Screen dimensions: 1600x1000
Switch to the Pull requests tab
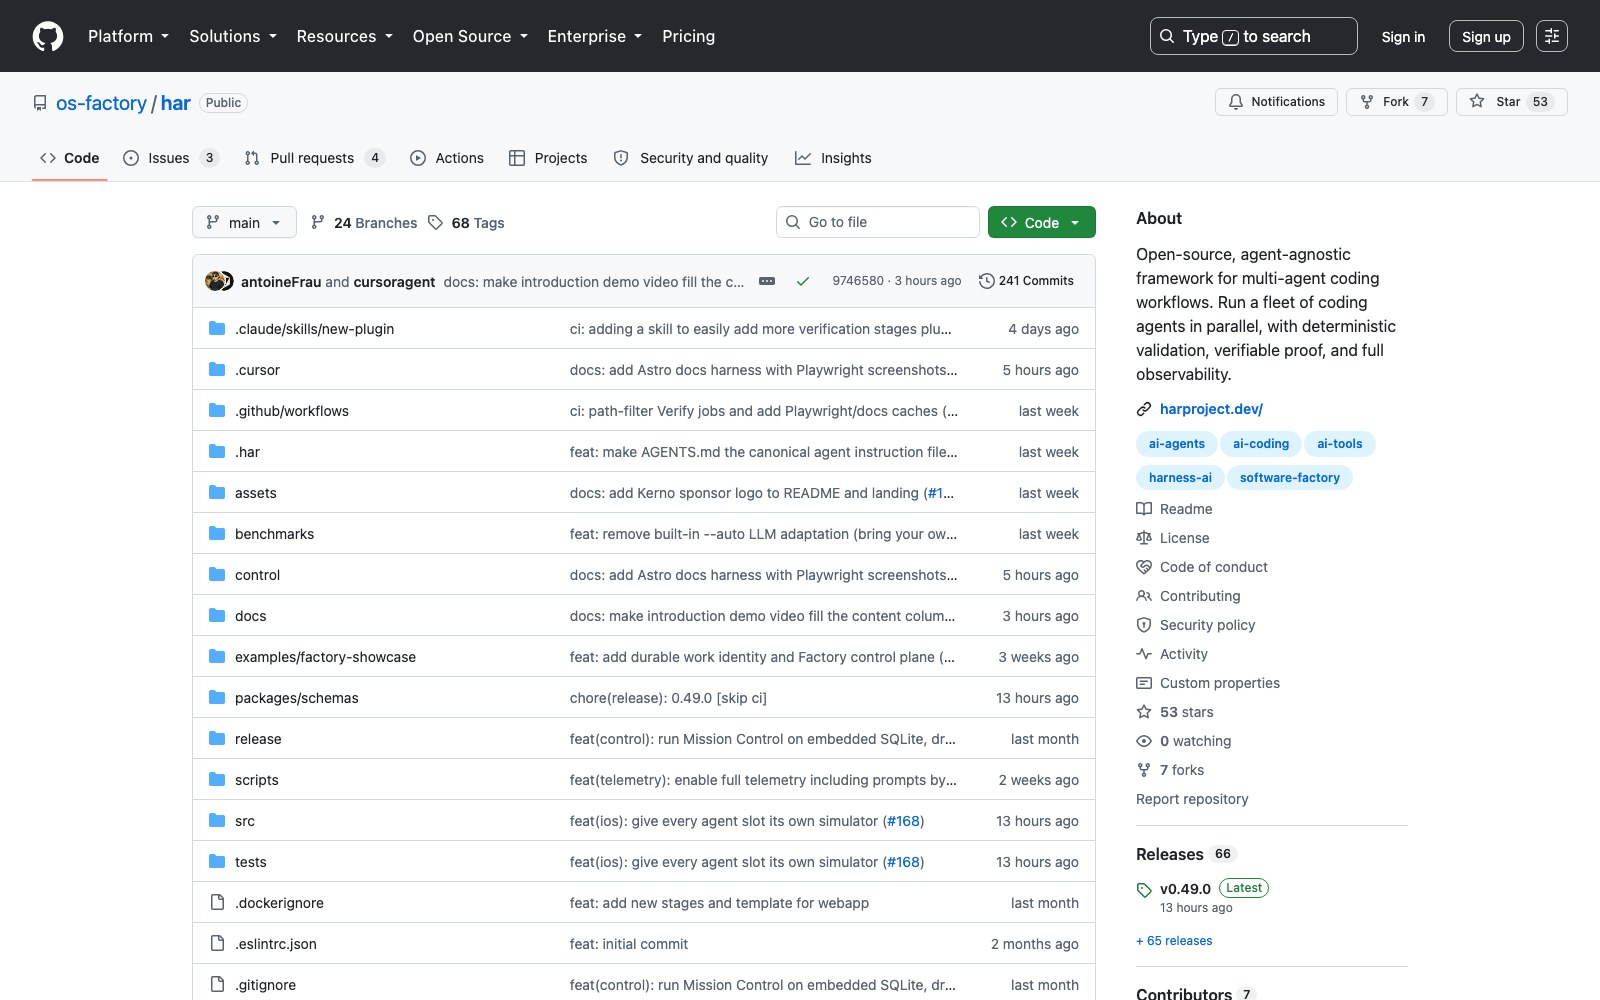point(314,158)
